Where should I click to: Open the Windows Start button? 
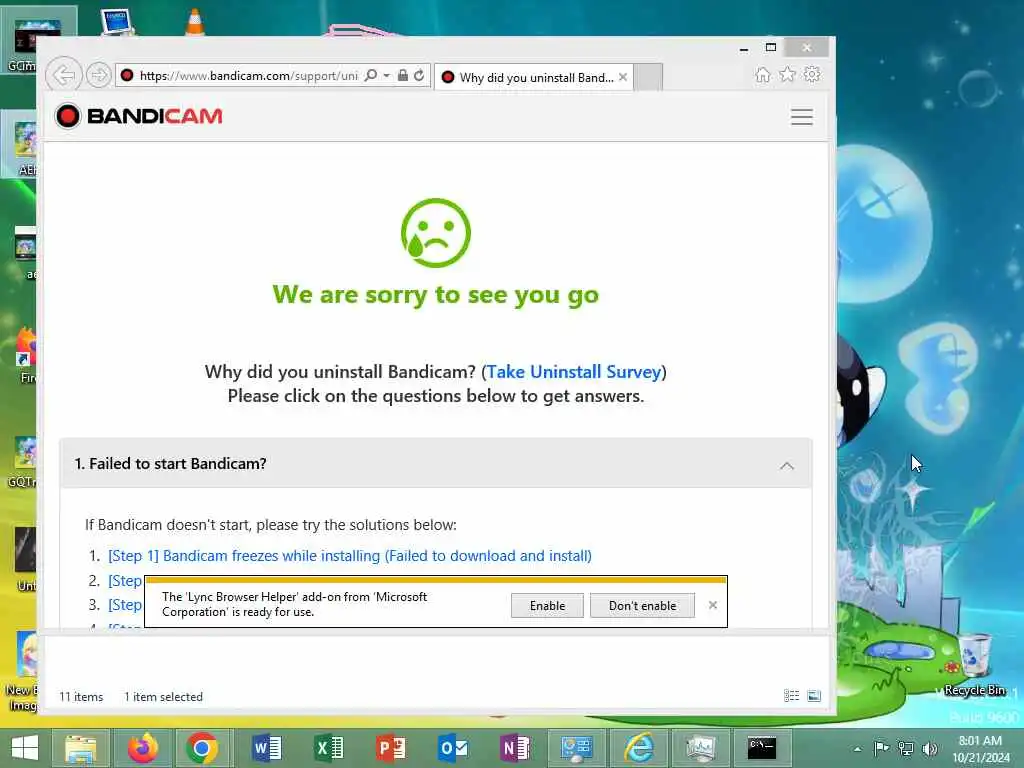25,748
